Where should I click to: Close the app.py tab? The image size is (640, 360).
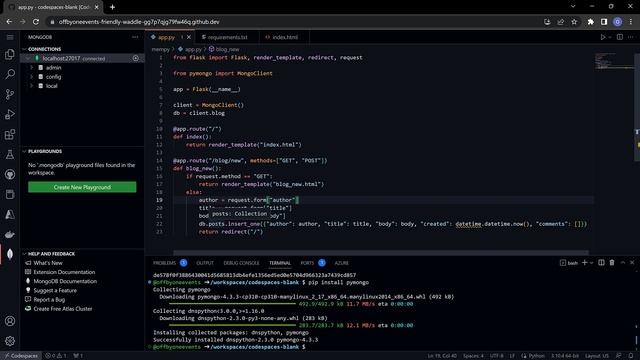click(189, 37)
